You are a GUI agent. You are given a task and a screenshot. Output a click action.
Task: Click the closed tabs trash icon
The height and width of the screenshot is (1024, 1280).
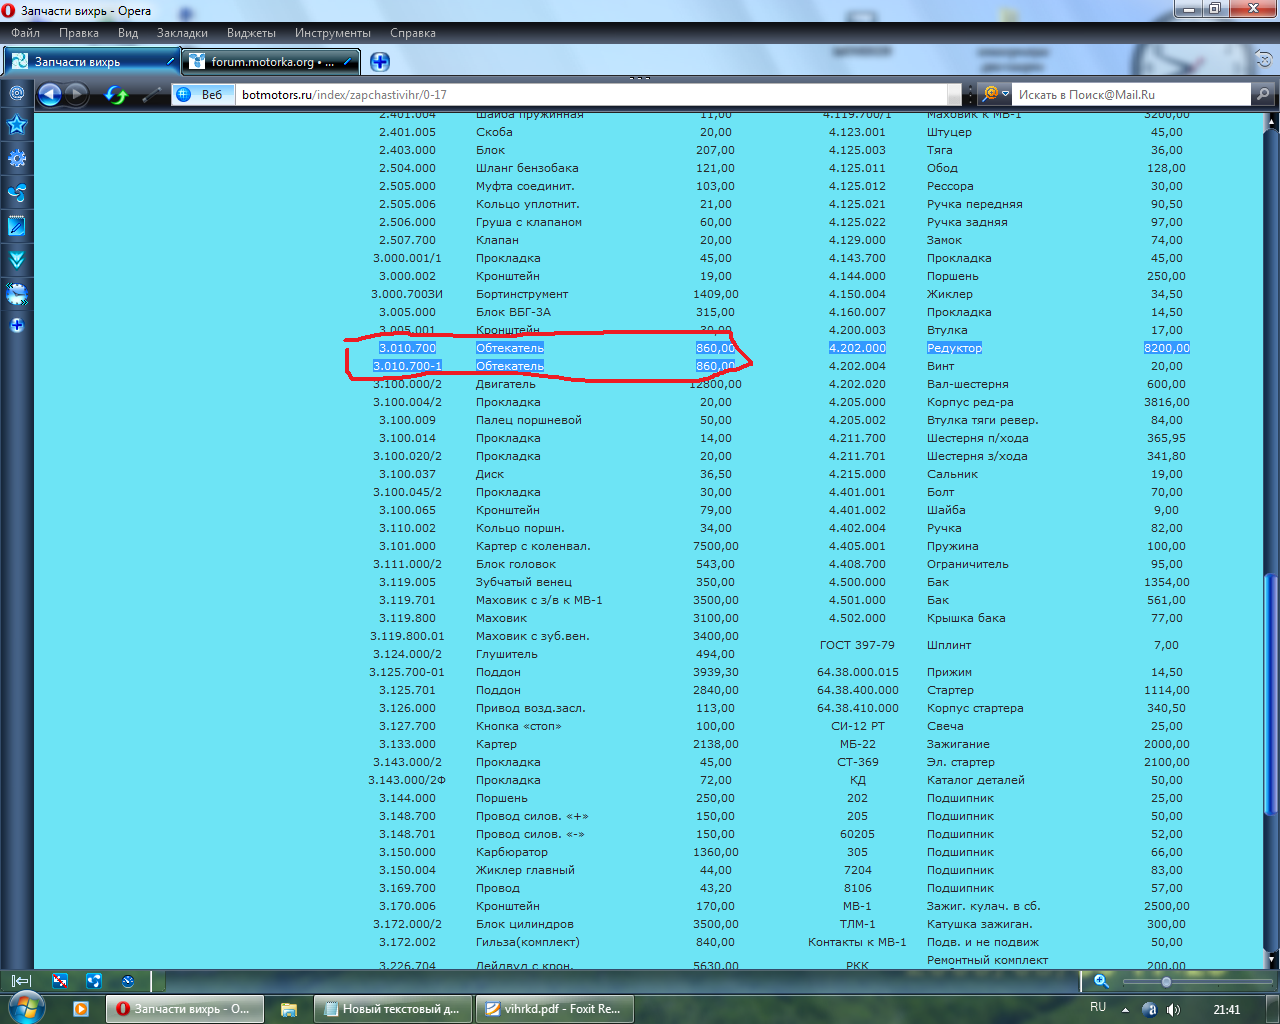(x=1264, y=60)
